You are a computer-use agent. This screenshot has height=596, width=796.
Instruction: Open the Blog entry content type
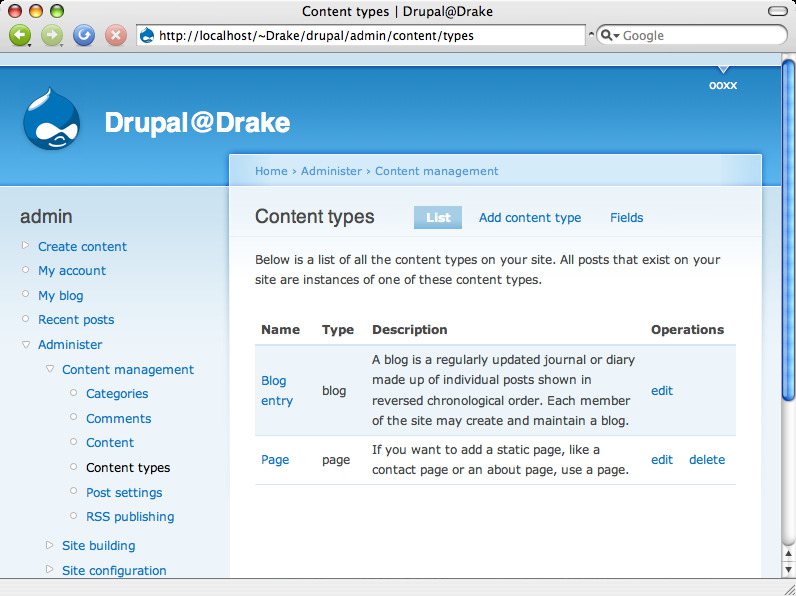point(277,390)
